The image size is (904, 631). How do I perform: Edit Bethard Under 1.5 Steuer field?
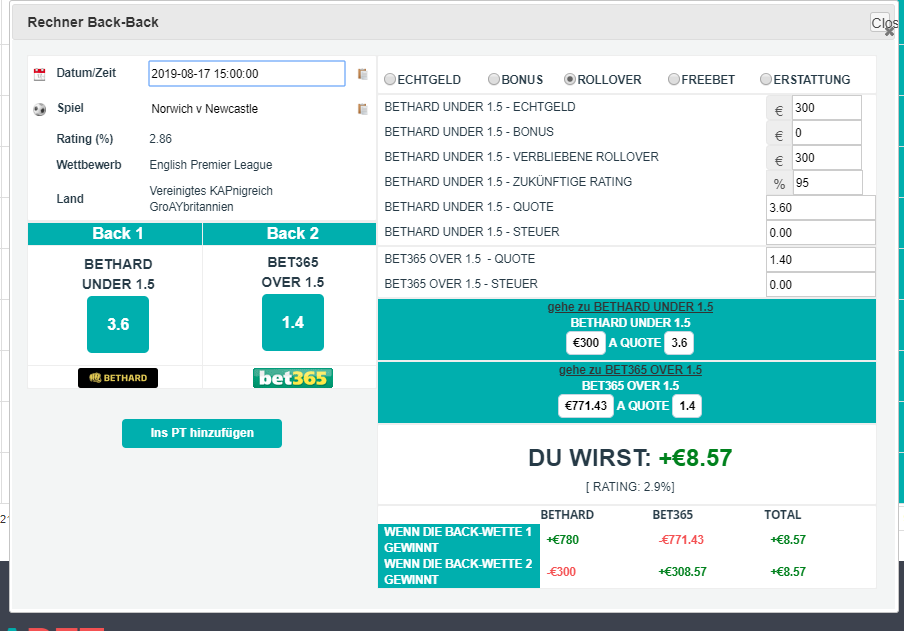[x=820, y=232]
